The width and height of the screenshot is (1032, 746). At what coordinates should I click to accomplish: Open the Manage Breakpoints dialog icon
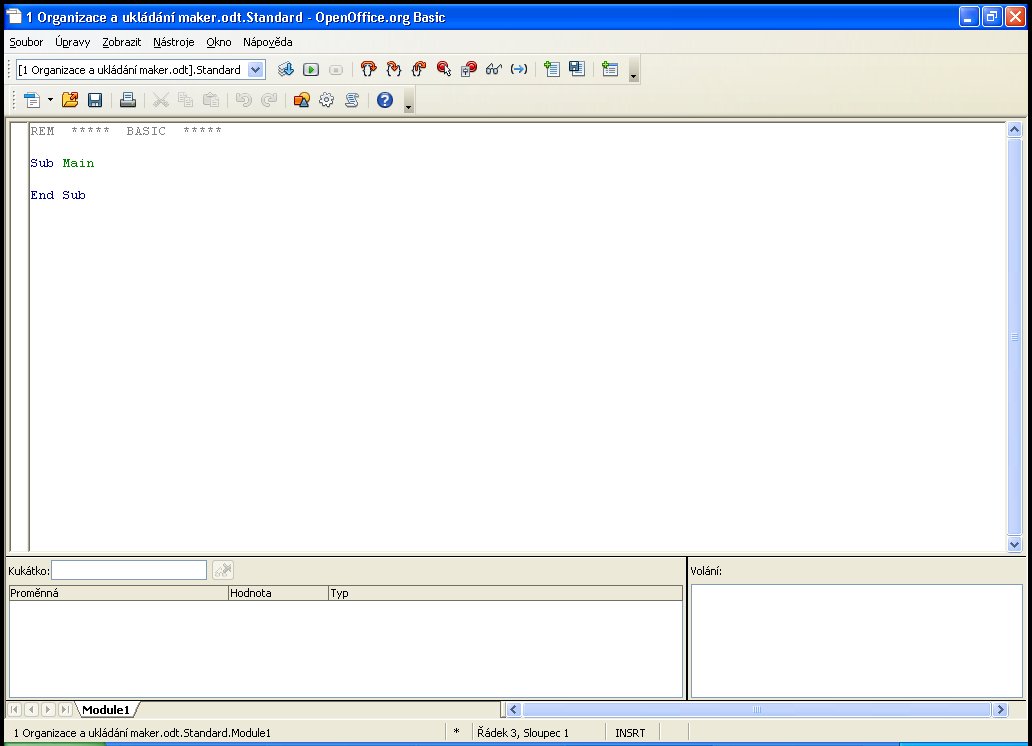[469, 69]
